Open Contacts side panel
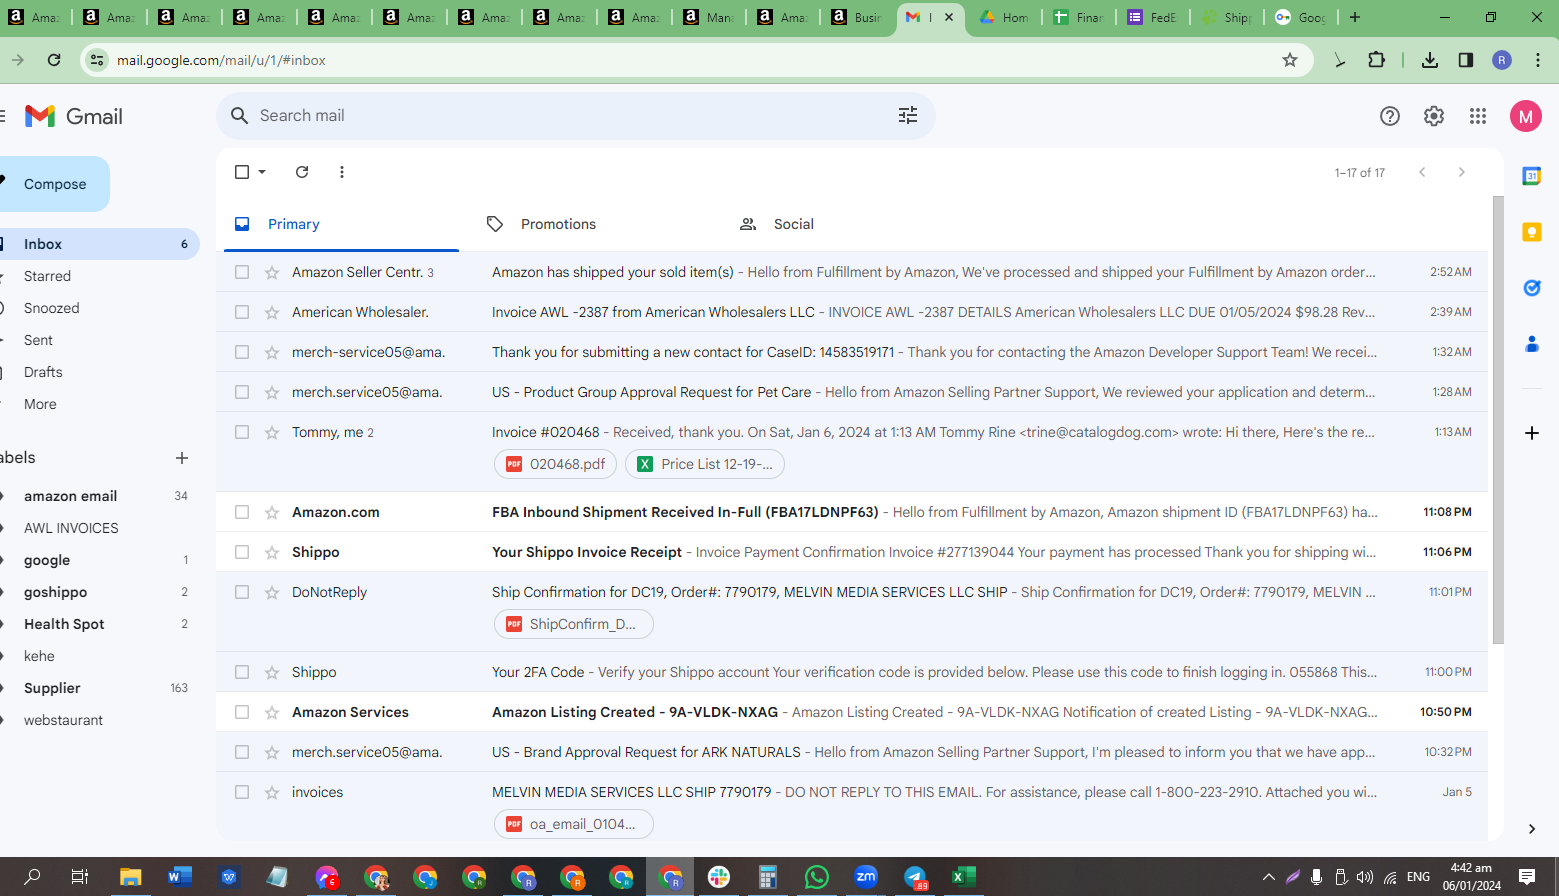Image resolution: width=1559 pixels, height=896 pixels. (x=1532, y=344)
